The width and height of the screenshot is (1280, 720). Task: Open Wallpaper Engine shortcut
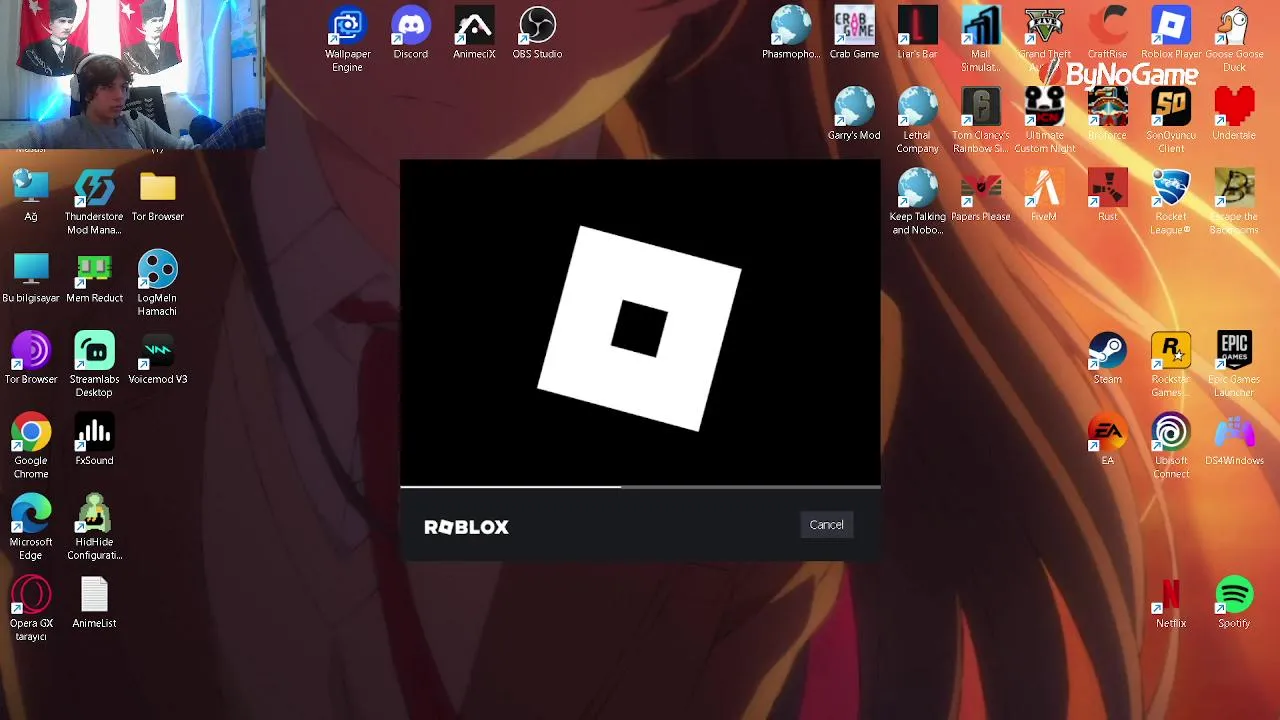[347, 40]
